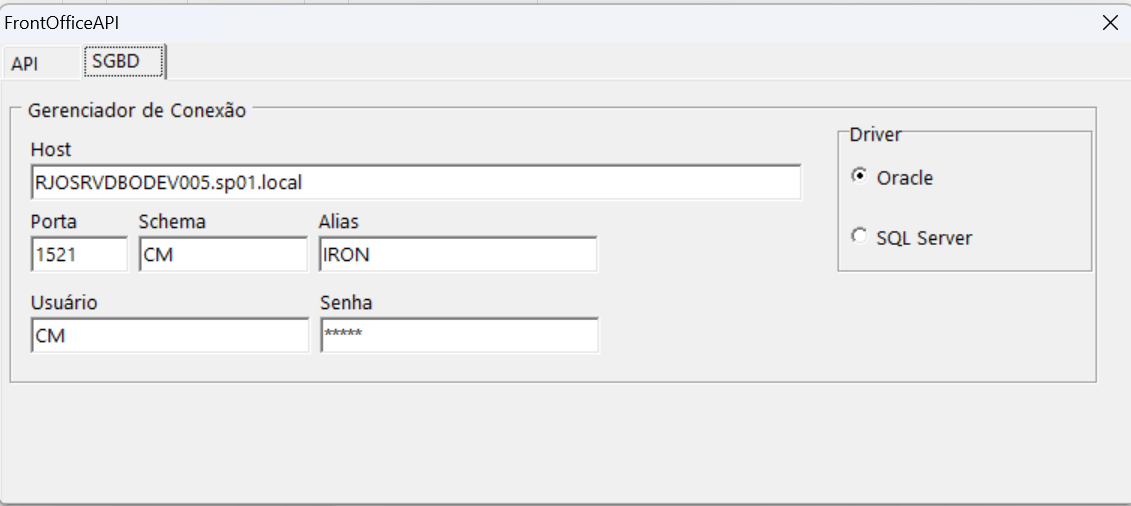Viewport: 1131px width, 506px height.
Task: Close the FrontOfficeAPI window
Action: coord(1110,23)
